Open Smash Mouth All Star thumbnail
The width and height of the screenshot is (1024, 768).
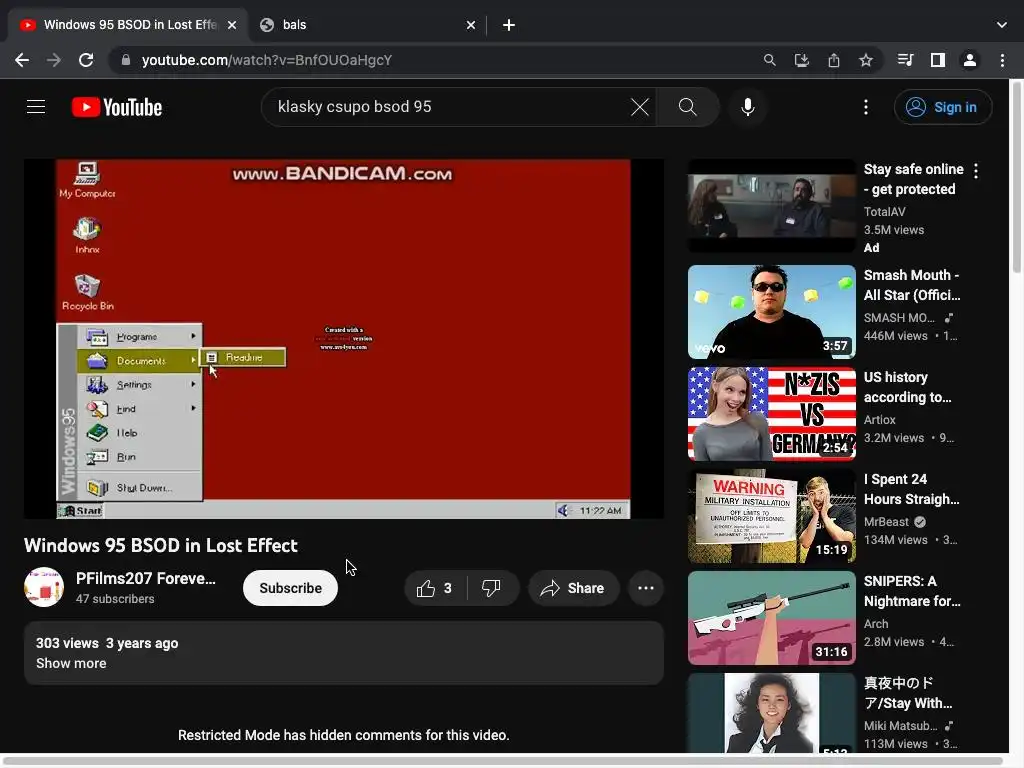771,312
